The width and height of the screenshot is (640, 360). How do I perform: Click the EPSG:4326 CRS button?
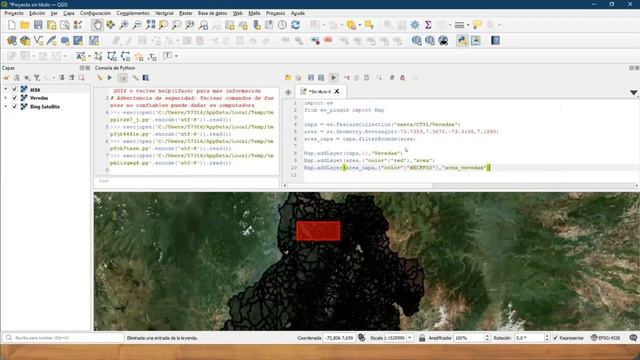coord(605,338)
